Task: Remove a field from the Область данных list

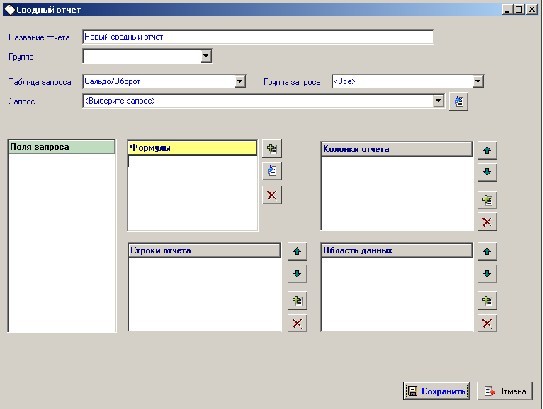Action: pyautogui.click(x=487, y=323)
